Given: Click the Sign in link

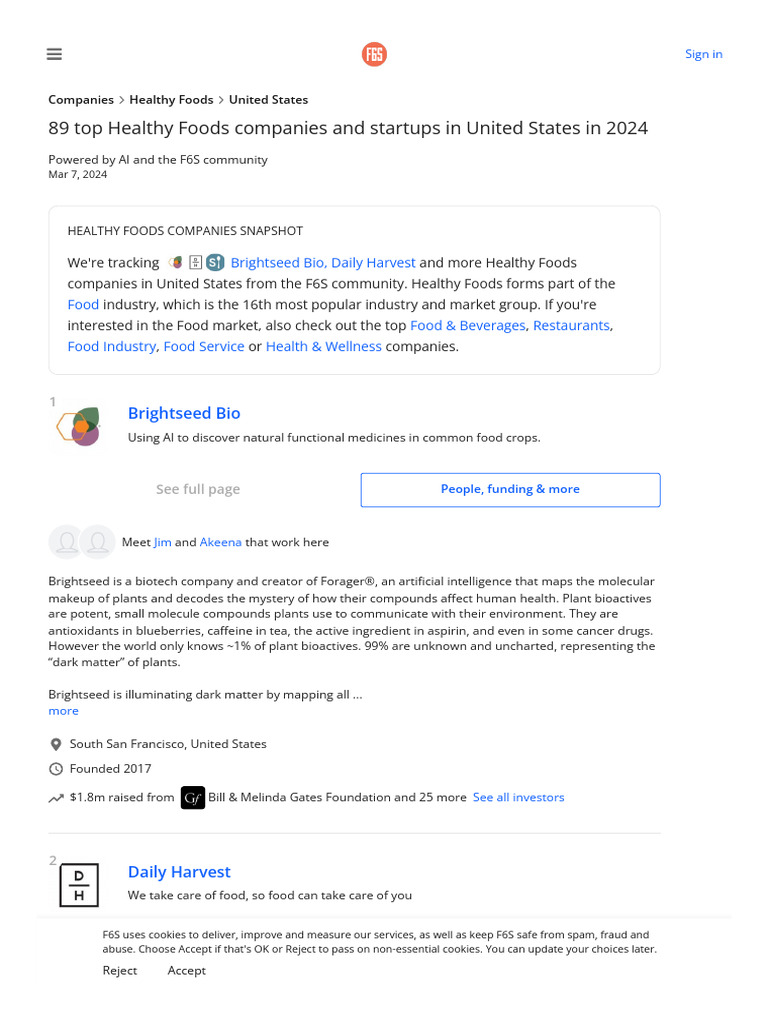Looking at the screenshot, I should pyautogui.click(x=703, y=54).
